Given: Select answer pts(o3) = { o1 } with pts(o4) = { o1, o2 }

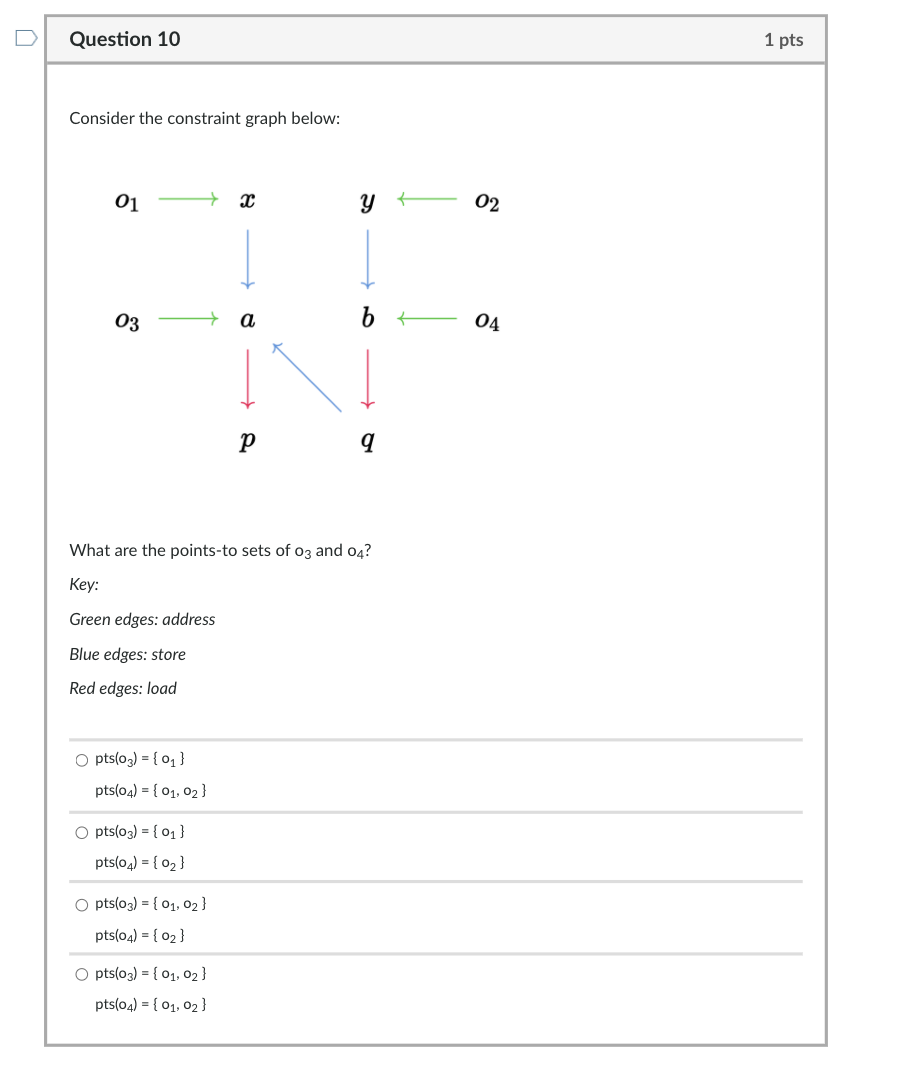Looking at the screenshot, I should (x=81, y=760).
